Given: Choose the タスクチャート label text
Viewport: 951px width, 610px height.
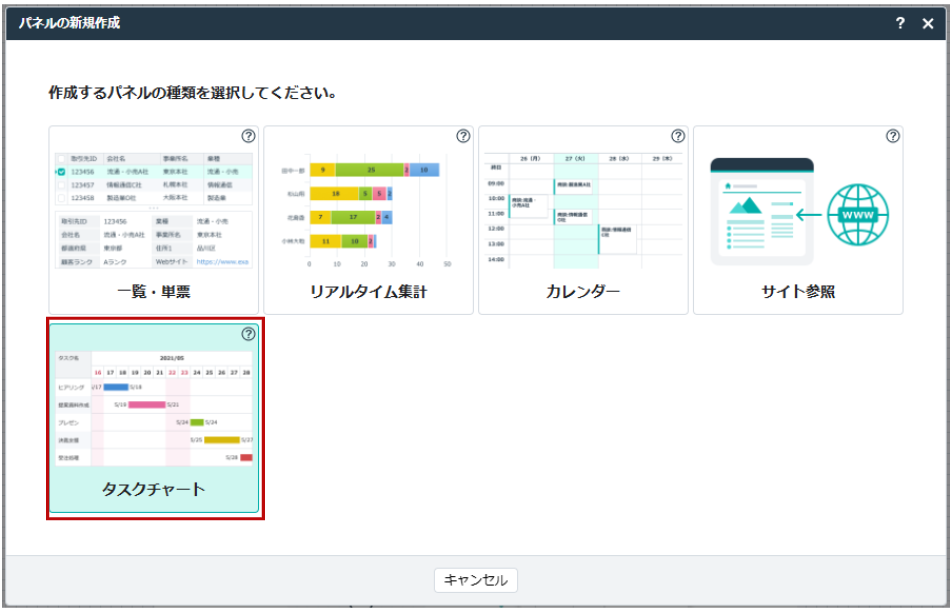Looking at the screenshot, I should click(154, 489).
